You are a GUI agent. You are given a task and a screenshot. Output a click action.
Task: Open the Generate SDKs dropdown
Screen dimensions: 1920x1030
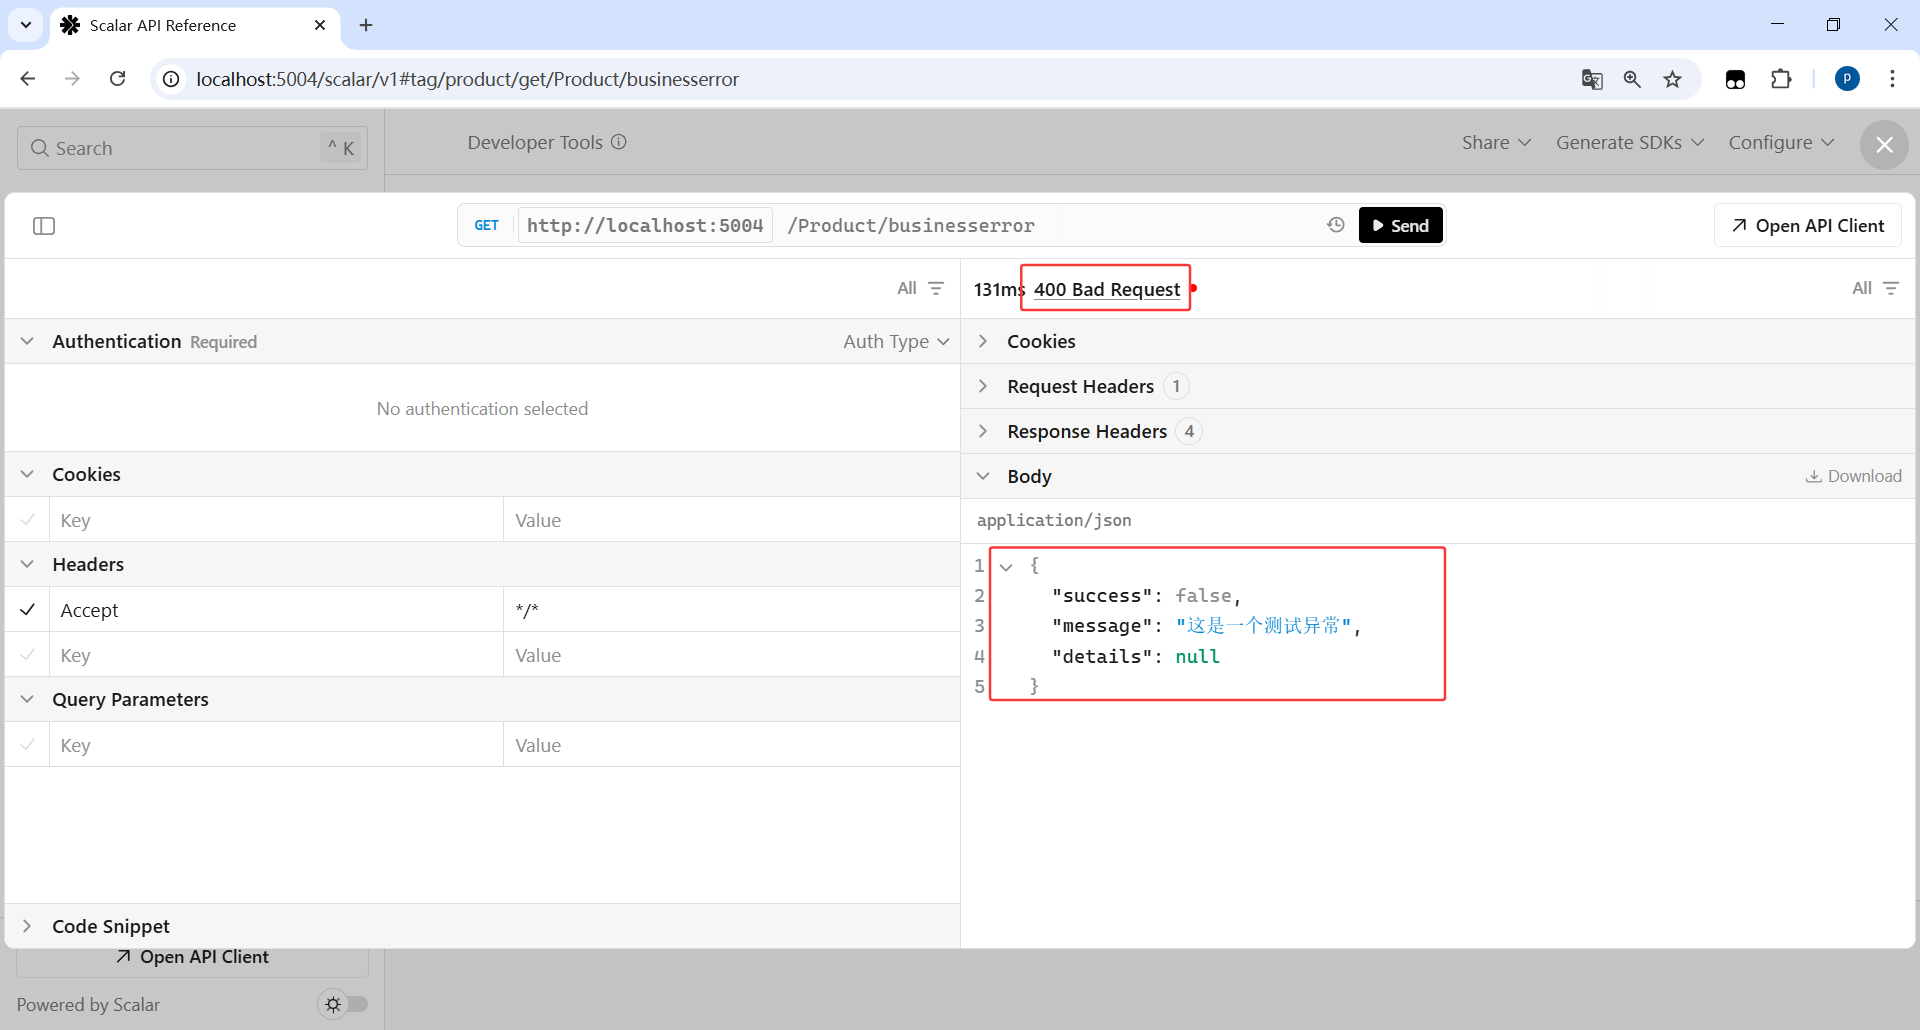(1630, 142)
